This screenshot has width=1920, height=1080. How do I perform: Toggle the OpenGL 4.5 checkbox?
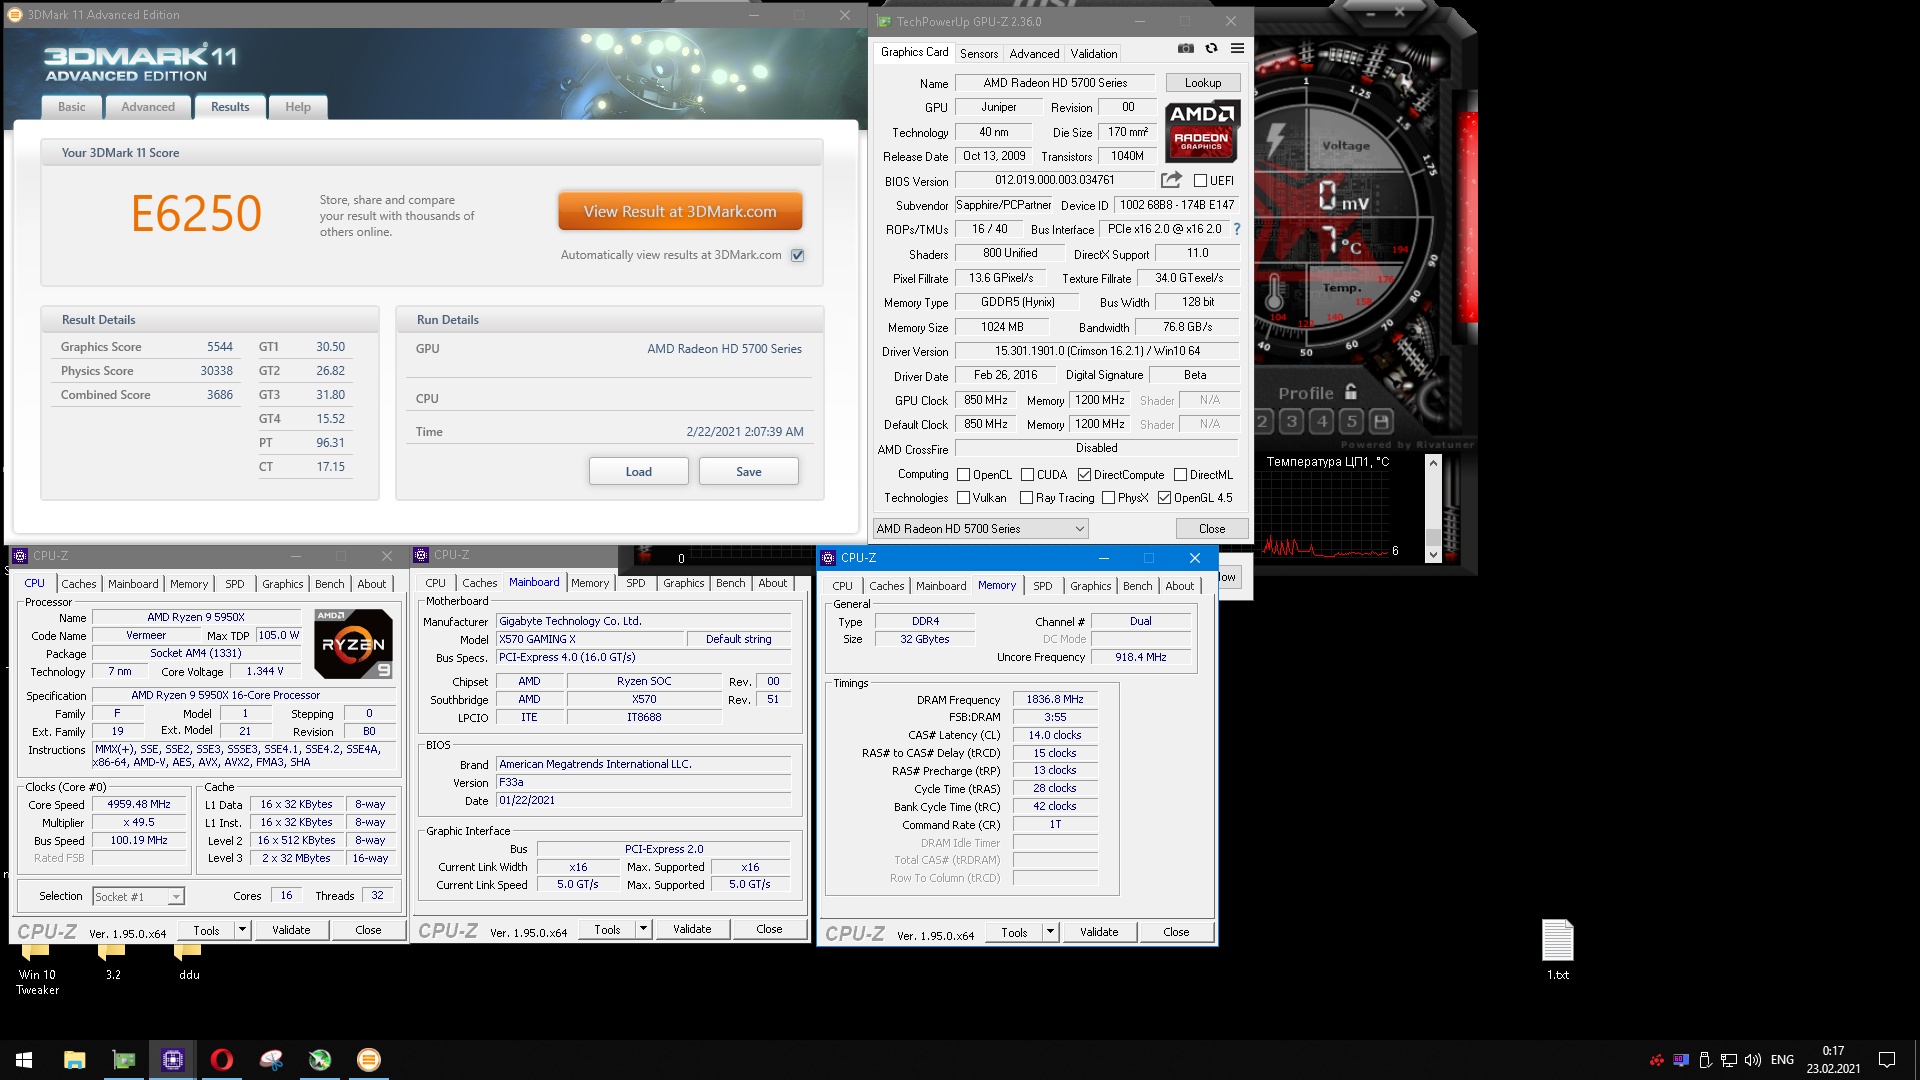[1164, 498]
